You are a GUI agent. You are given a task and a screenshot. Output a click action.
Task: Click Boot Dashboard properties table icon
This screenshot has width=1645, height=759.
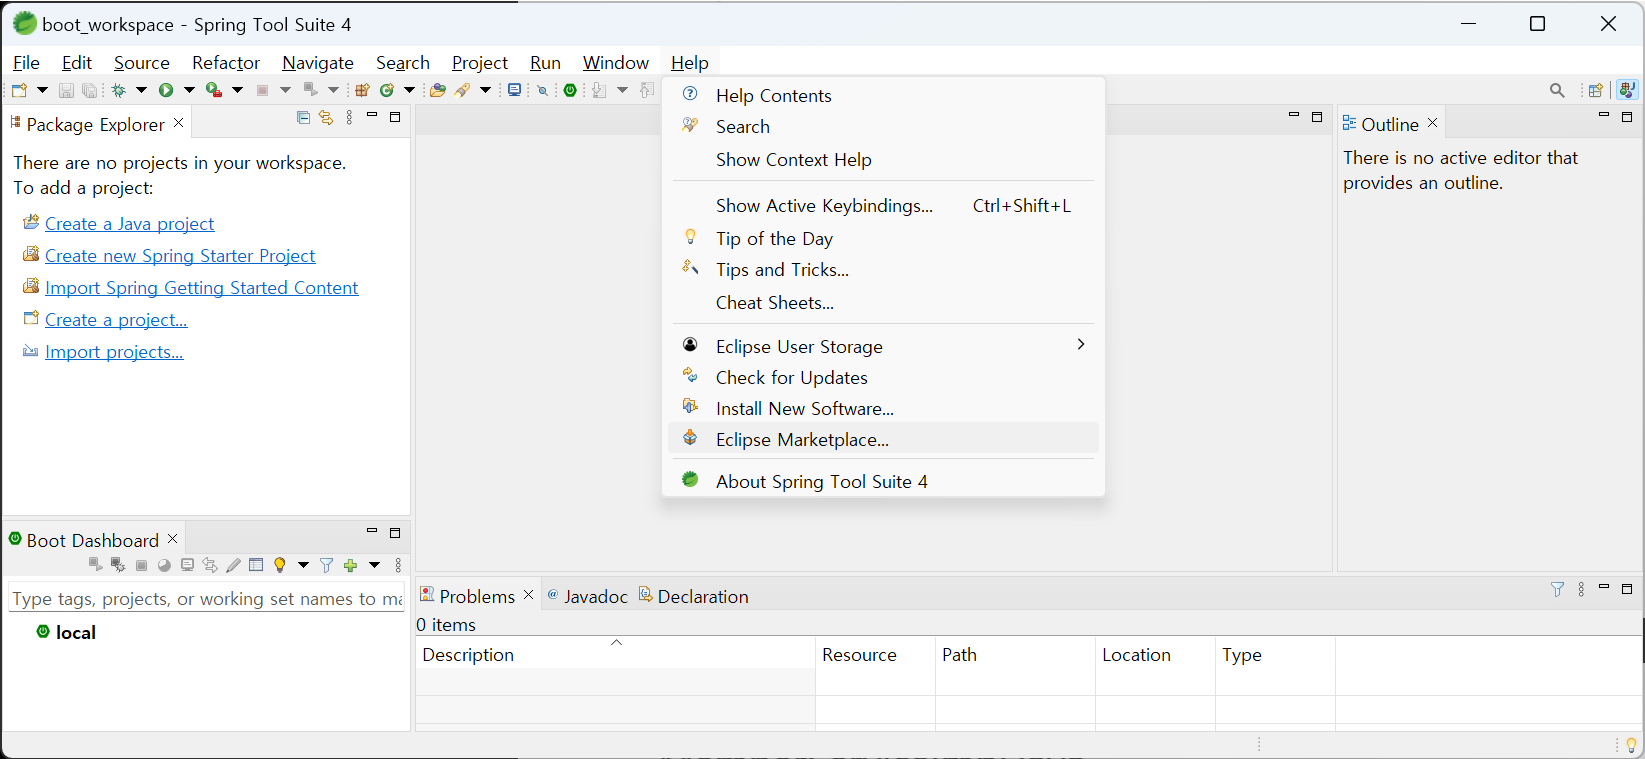256,565
